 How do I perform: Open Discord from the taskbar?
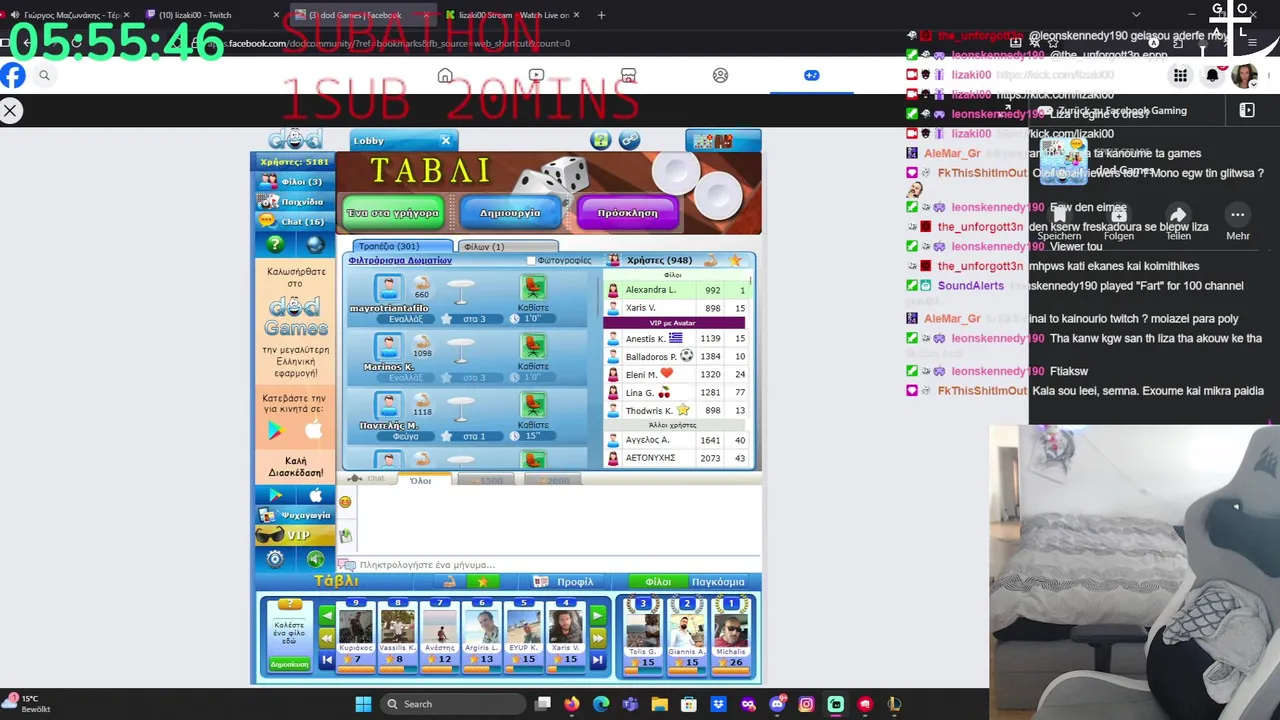777,704
